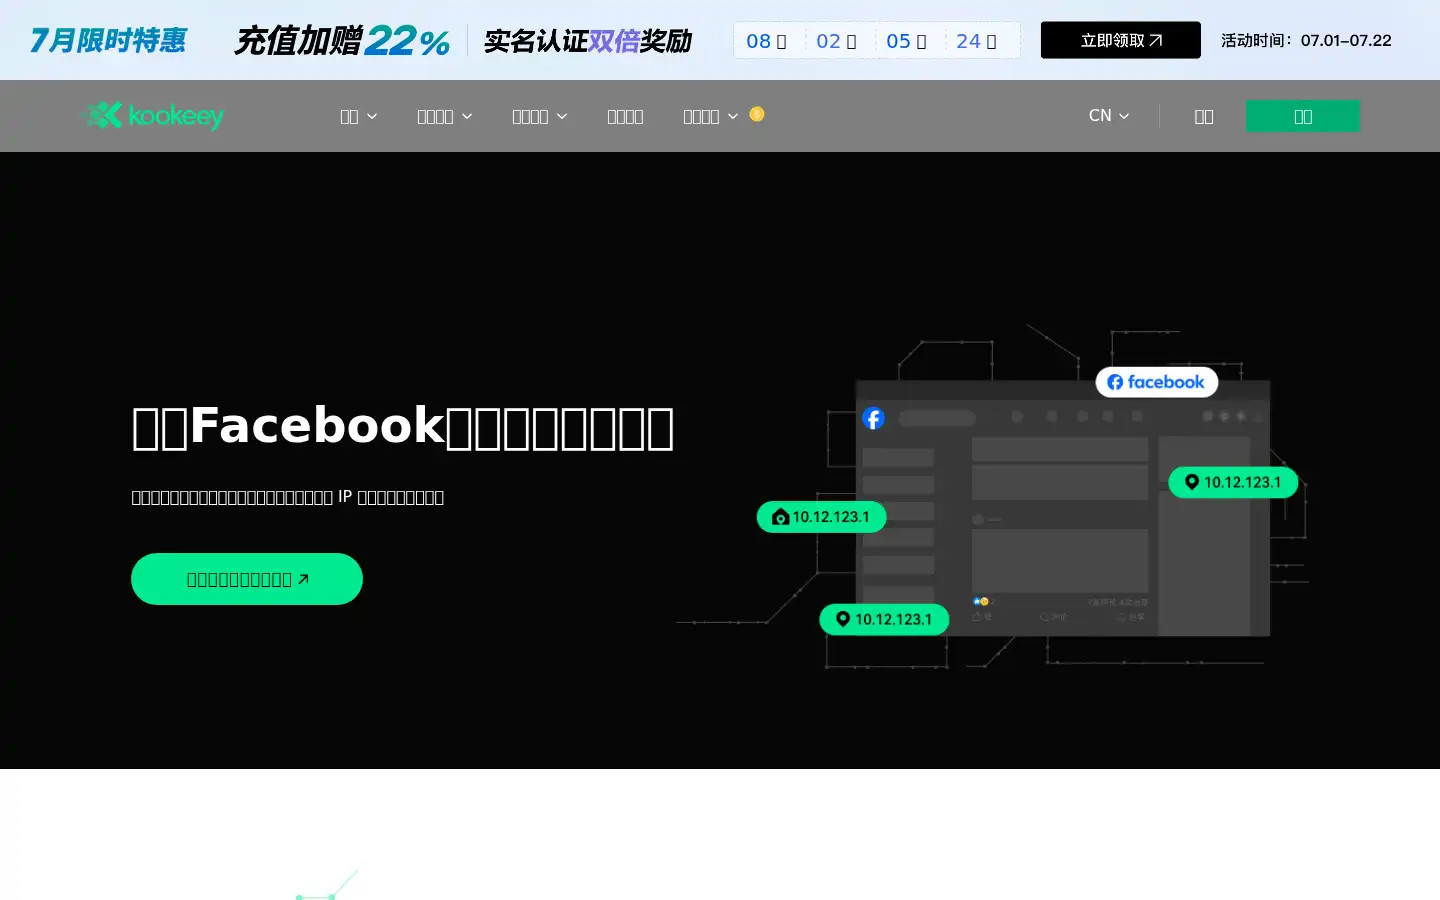Click the green button in the navigation bar

click(1302, 116)
